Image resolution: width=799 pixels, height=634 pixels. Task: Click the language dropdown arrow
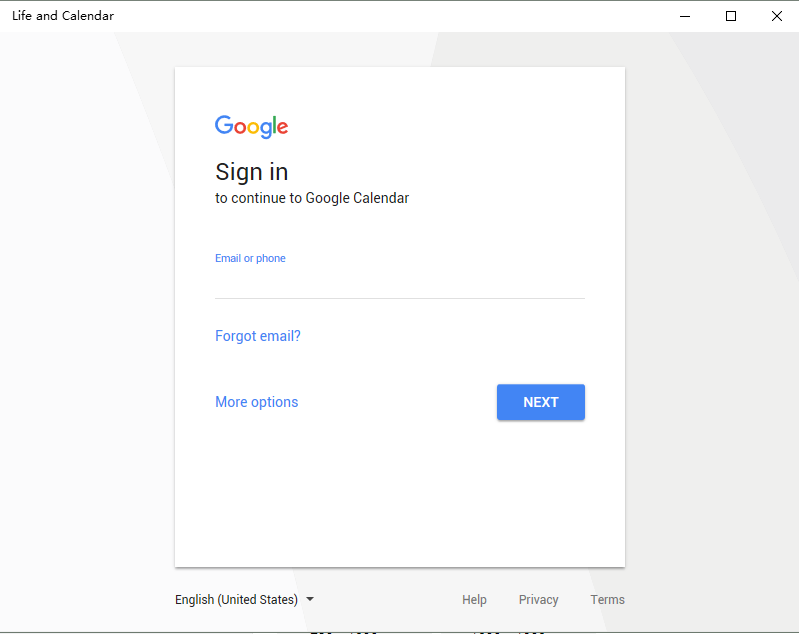[x=310, y=599]
